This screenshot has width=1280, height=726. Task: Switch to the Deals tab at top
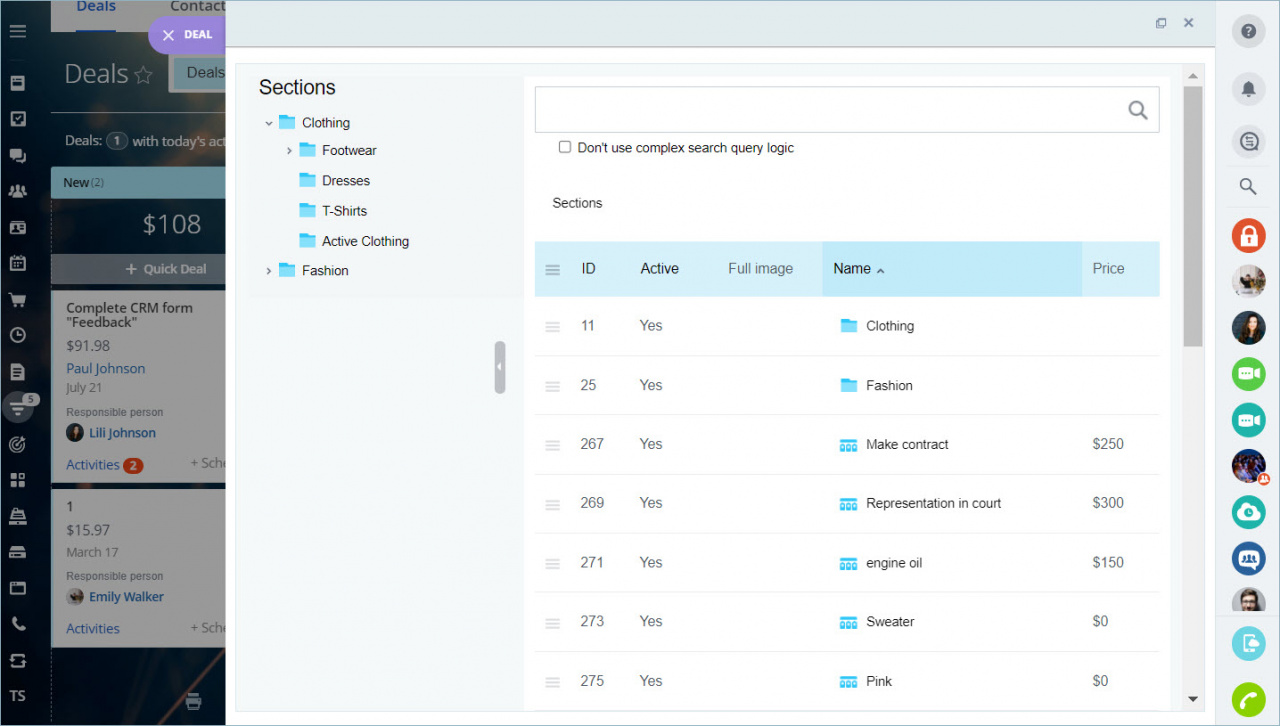(96, 7)
